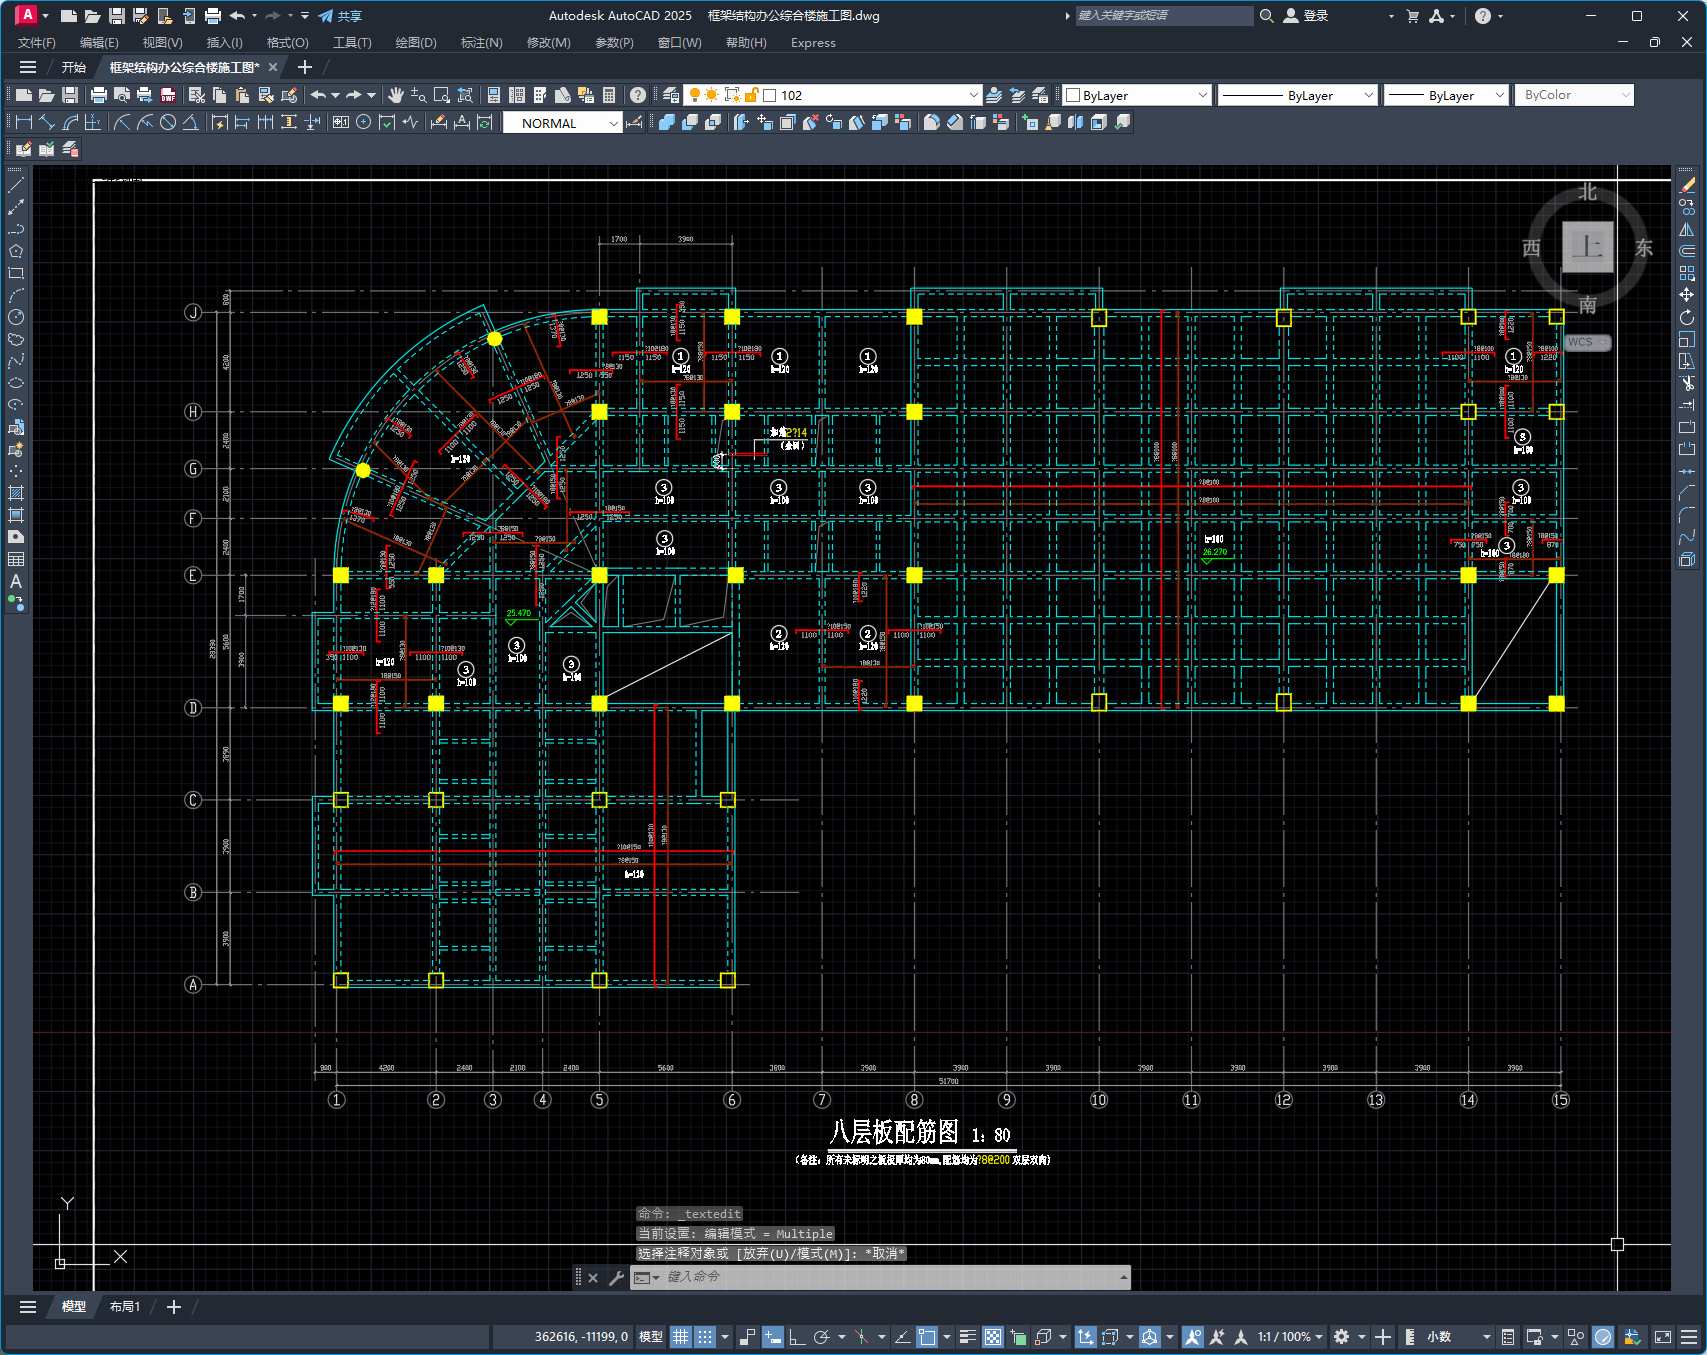Click the keyword search box in title bar
Screen dimensions: 1707x1355
(x=1164, y=16)
